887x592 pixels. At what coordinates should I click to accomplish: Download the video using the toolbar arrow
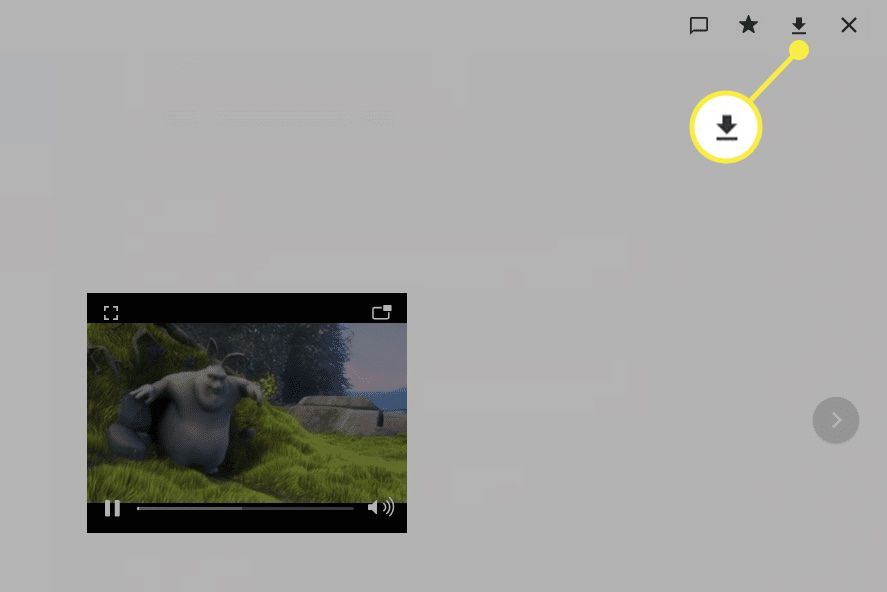799,25
